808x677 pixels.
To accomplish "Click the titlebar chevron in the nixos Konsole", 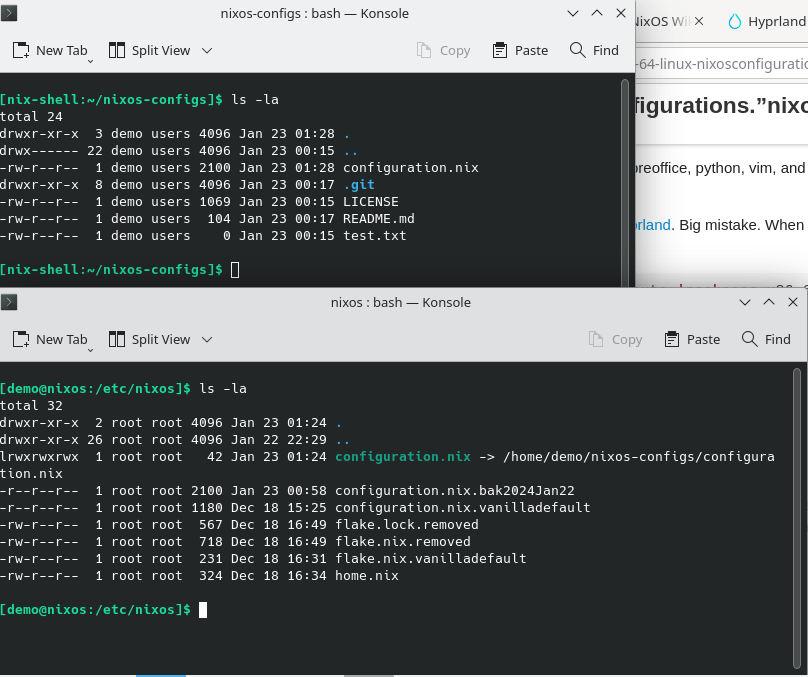I will [745, 302].
